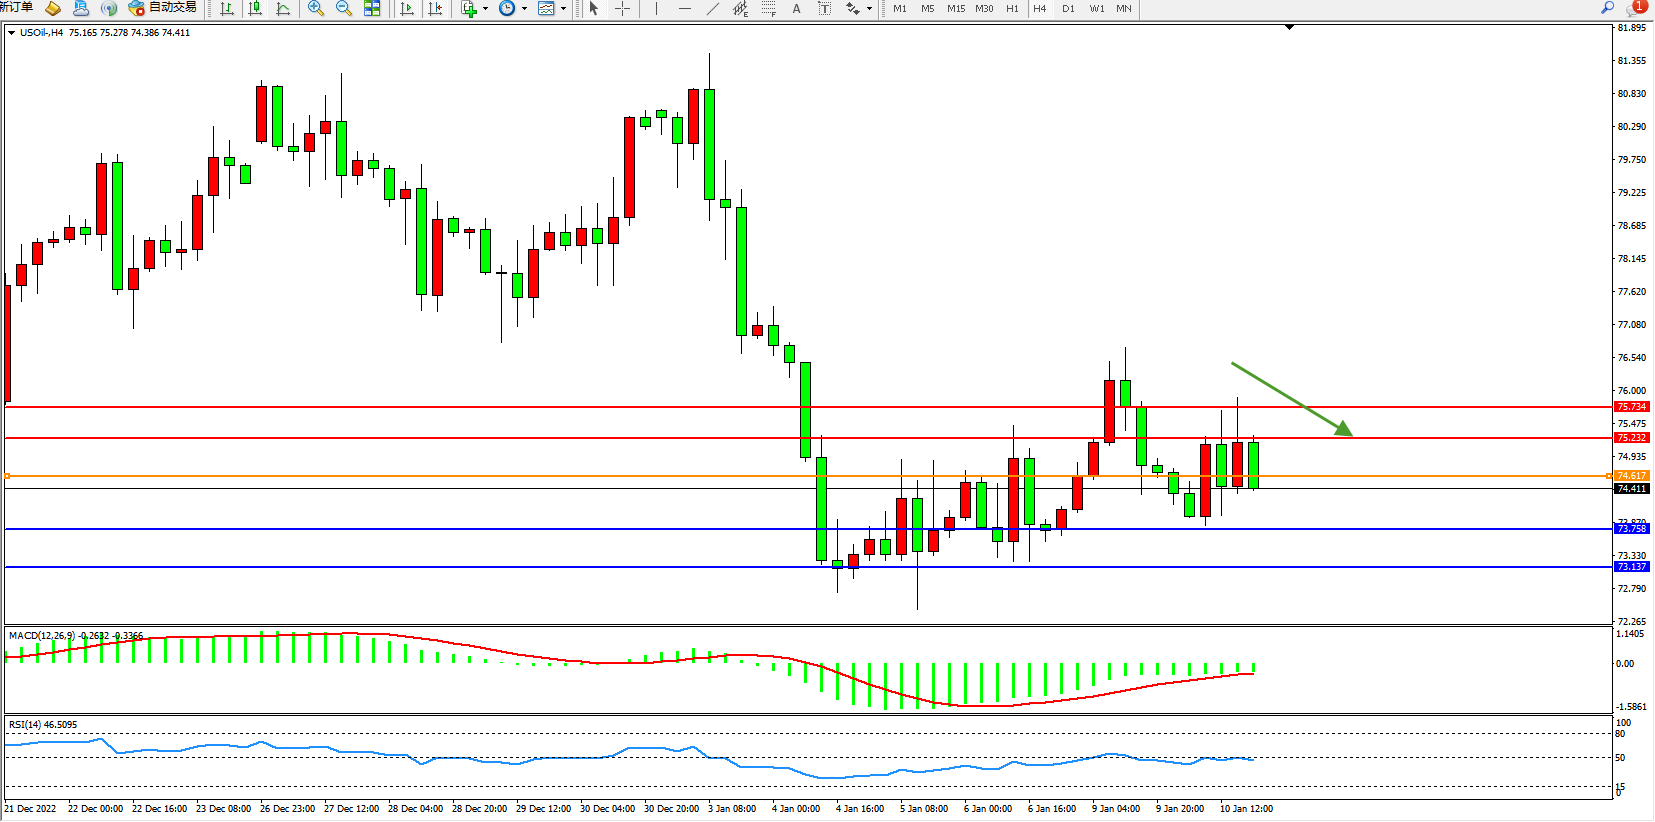The image size is (1655, 822).
Task: Select the candlestick chart style icon
Action: tap(255, 9)
